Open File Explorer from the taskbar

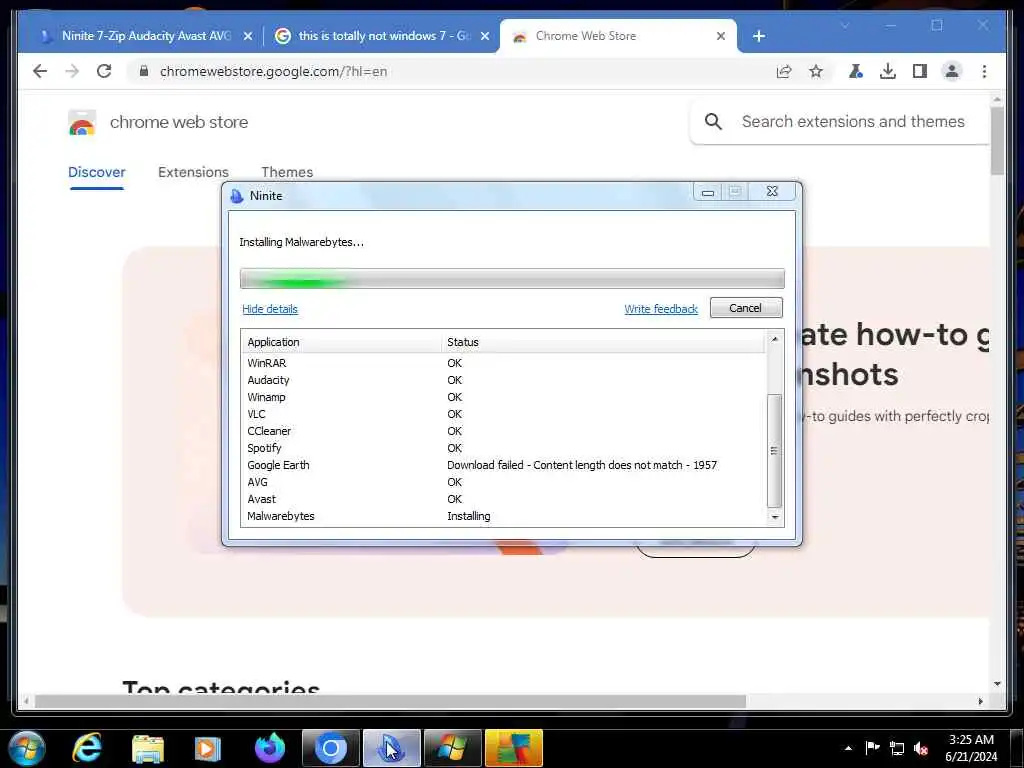(148, 748)
